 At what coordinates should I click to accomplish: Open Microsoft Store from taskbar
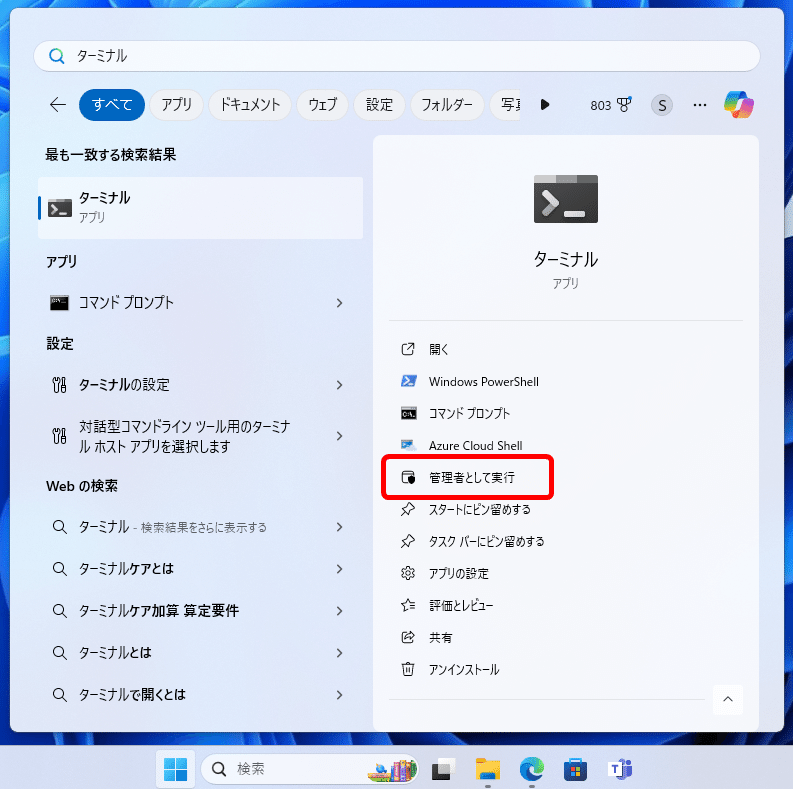coord(576,769)
